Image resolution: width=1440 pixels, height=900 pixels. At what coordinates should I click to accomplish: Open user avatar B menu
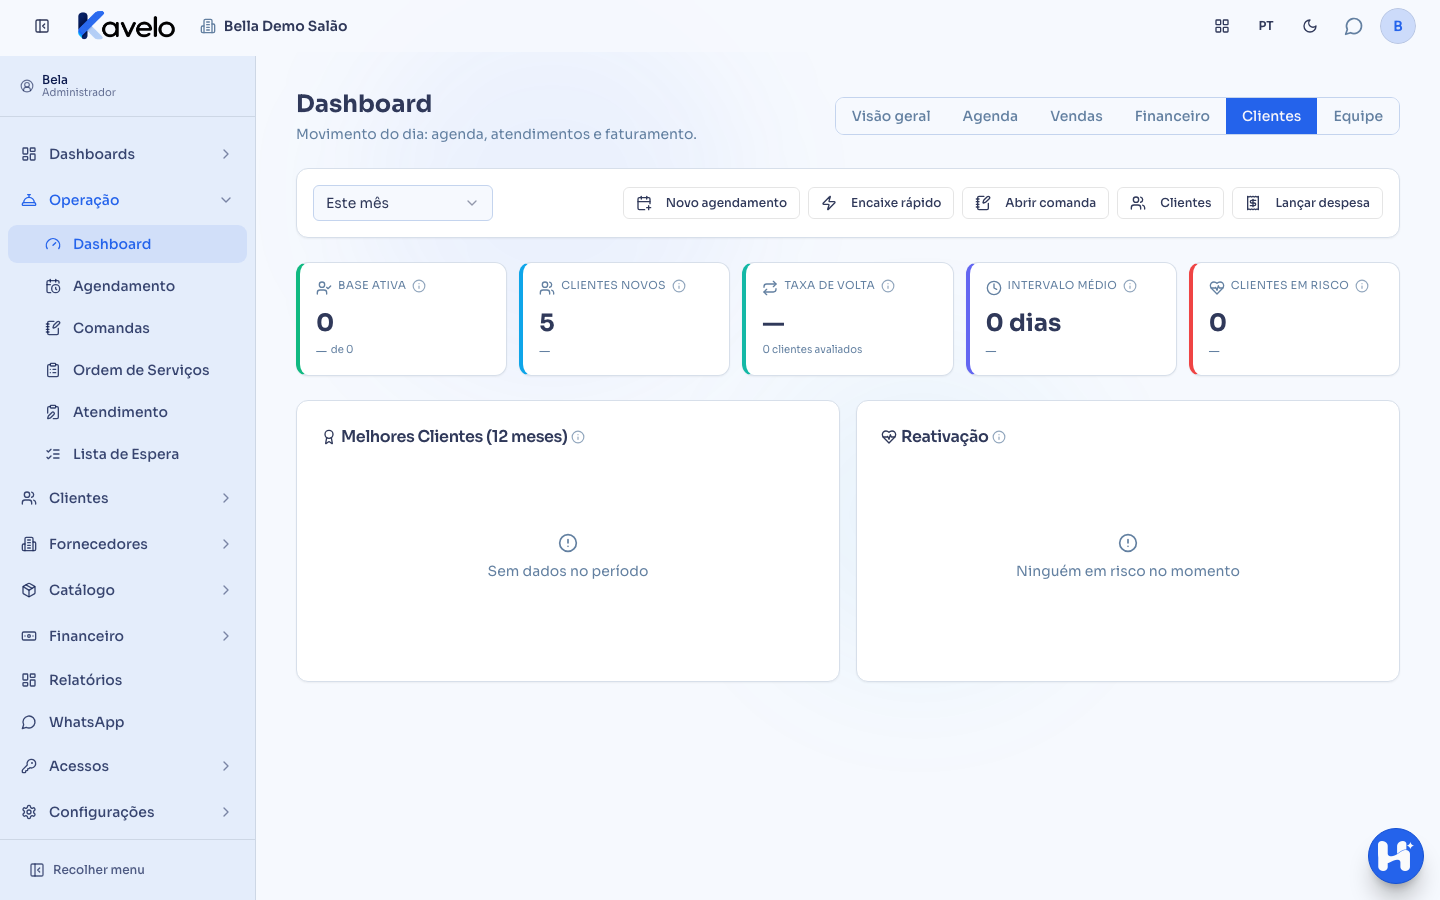click(x=1398, y=26)
